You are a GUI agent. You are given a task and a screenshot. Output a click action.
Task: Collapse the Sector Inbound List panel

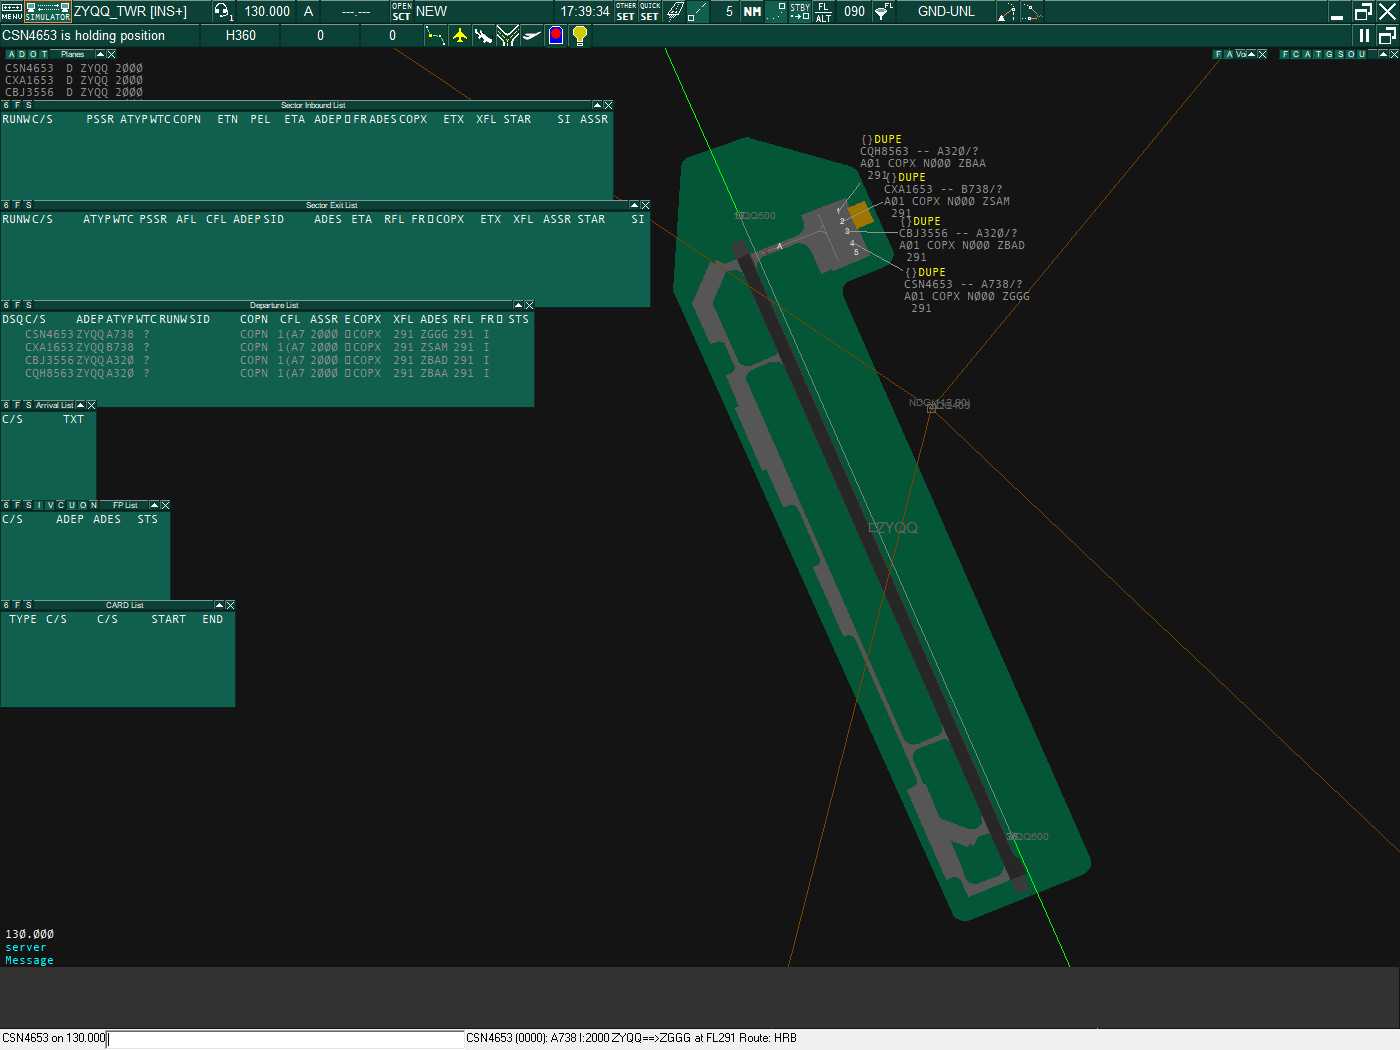[597, 105]
